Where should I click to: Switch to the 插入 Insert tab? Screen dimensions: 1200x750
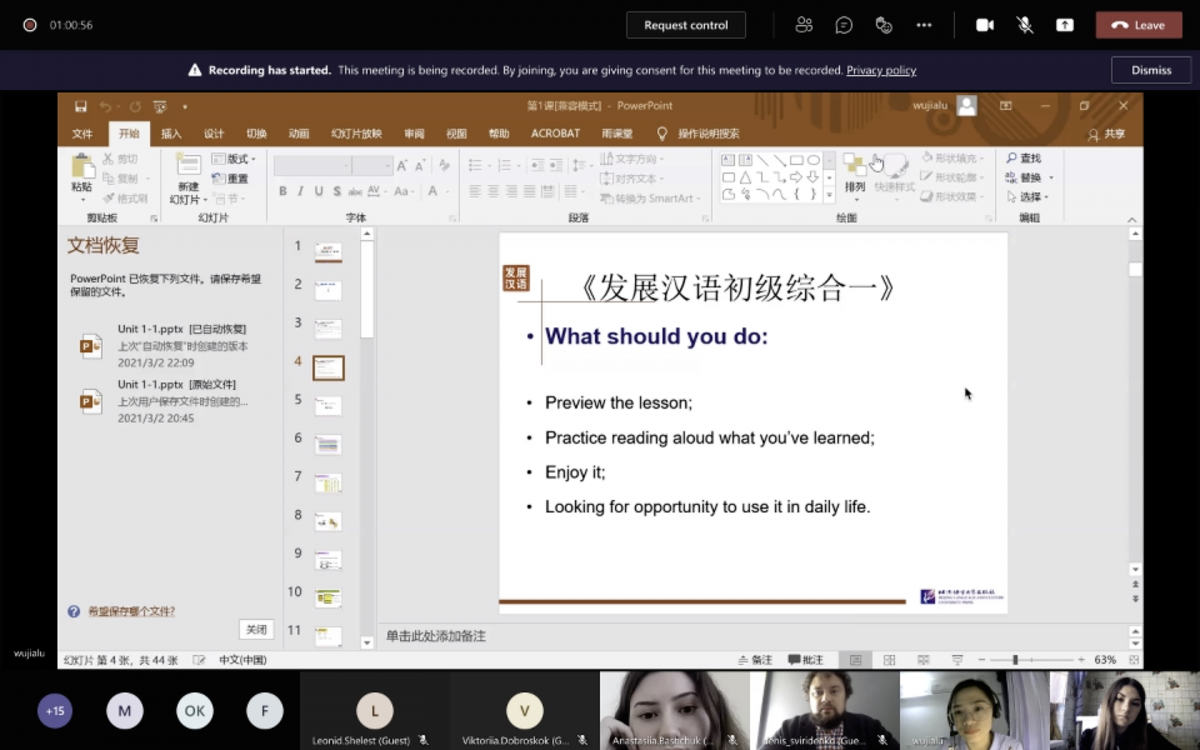(171, 134)
